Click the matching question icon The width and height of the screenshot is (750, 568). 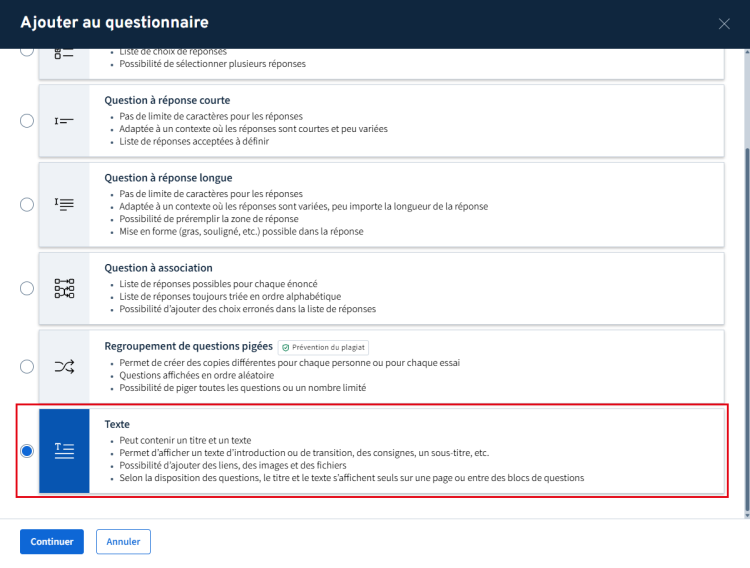(x=64, y=288)
